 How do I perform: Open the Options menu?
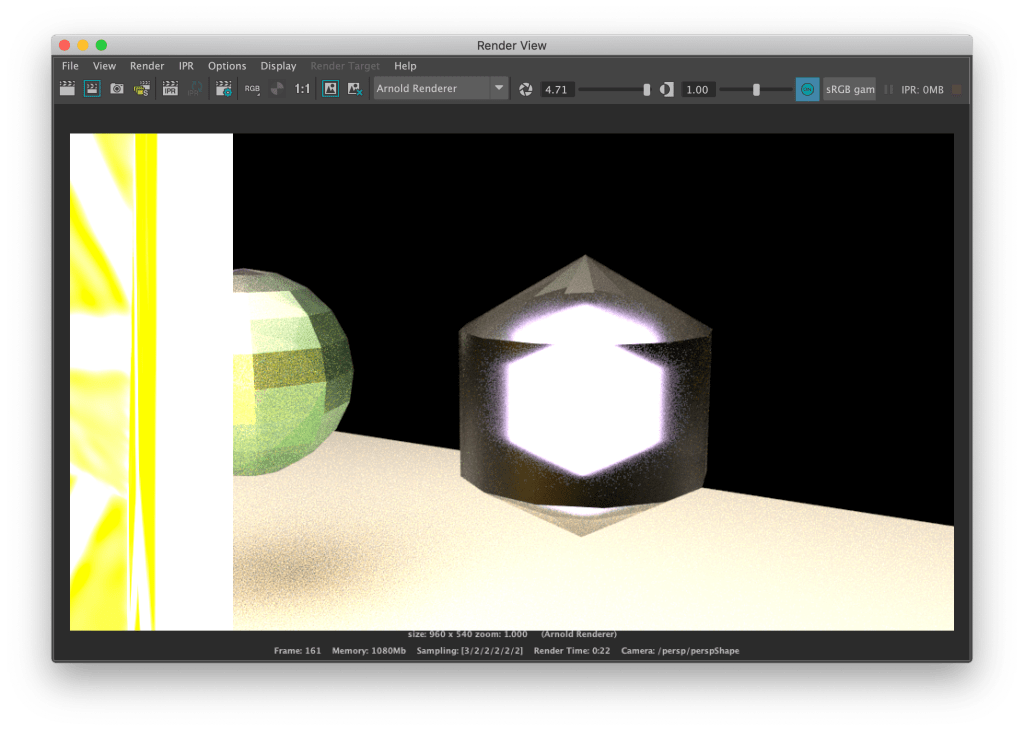point(227,66)
